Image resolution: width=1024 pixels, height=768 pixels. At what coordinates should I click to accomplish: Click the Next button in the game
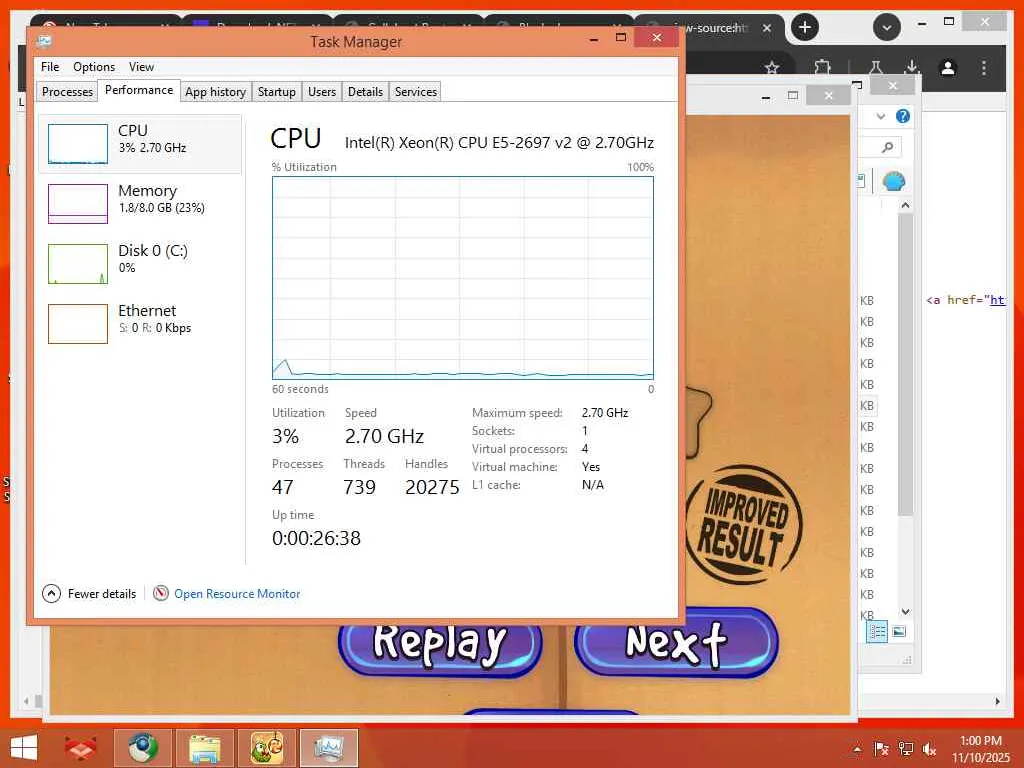click(x=676, y=643)
